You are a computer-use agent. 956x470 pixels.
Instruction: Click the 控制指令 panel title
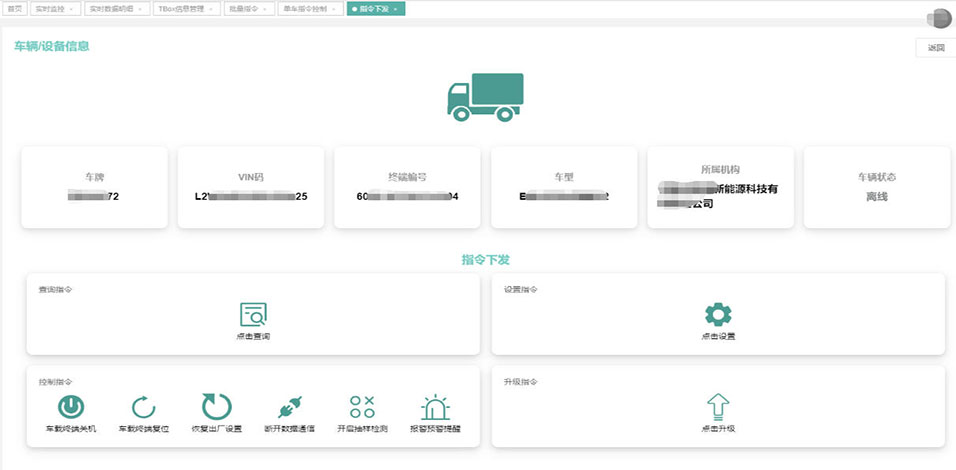(55, 382)
